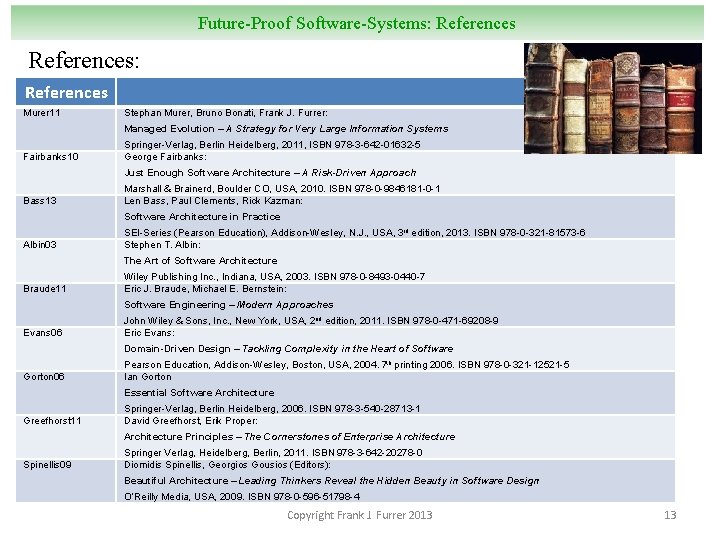Click 'David Greefhorst, Erik Proper:' author line
Viewport: 720px width, 540px height.
click(191, 422)
